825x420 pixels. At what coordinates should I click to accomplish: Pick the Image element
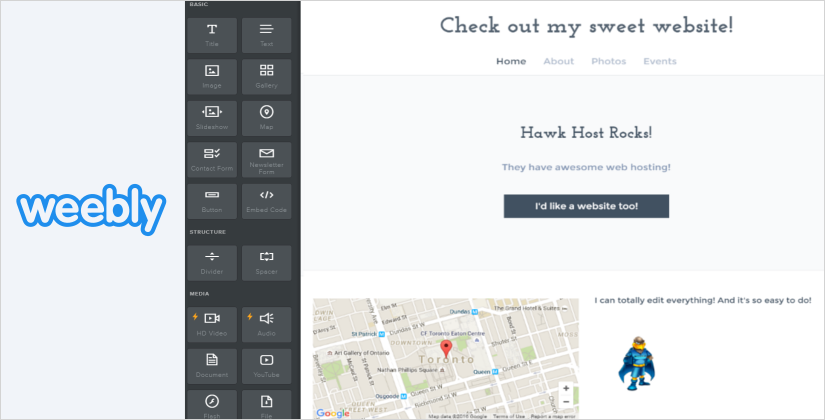(212, 76)
